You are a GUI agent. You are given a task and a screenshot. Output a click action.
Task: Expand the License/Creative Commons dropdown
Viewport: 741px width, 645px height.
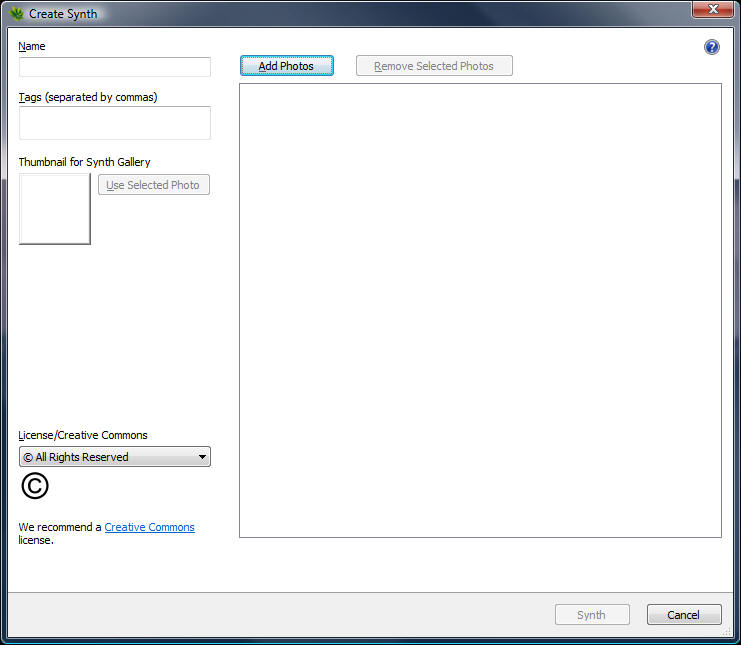[x=115, y=457]
